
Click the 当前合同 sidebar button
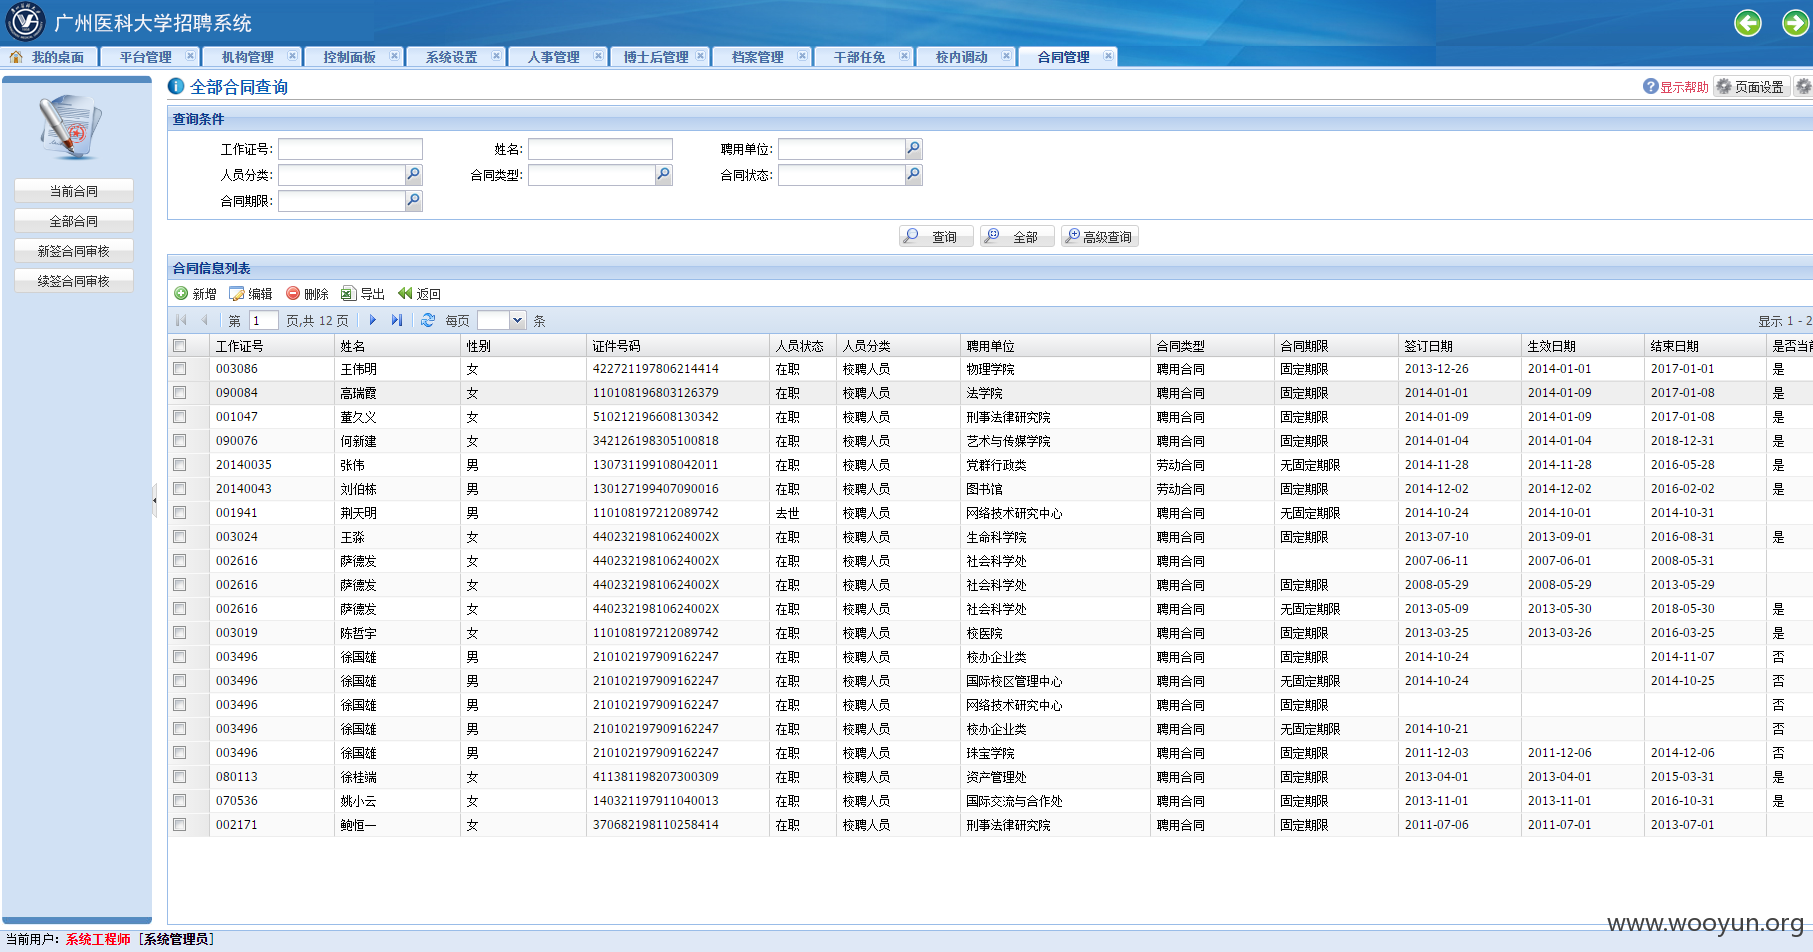(74, 191)
